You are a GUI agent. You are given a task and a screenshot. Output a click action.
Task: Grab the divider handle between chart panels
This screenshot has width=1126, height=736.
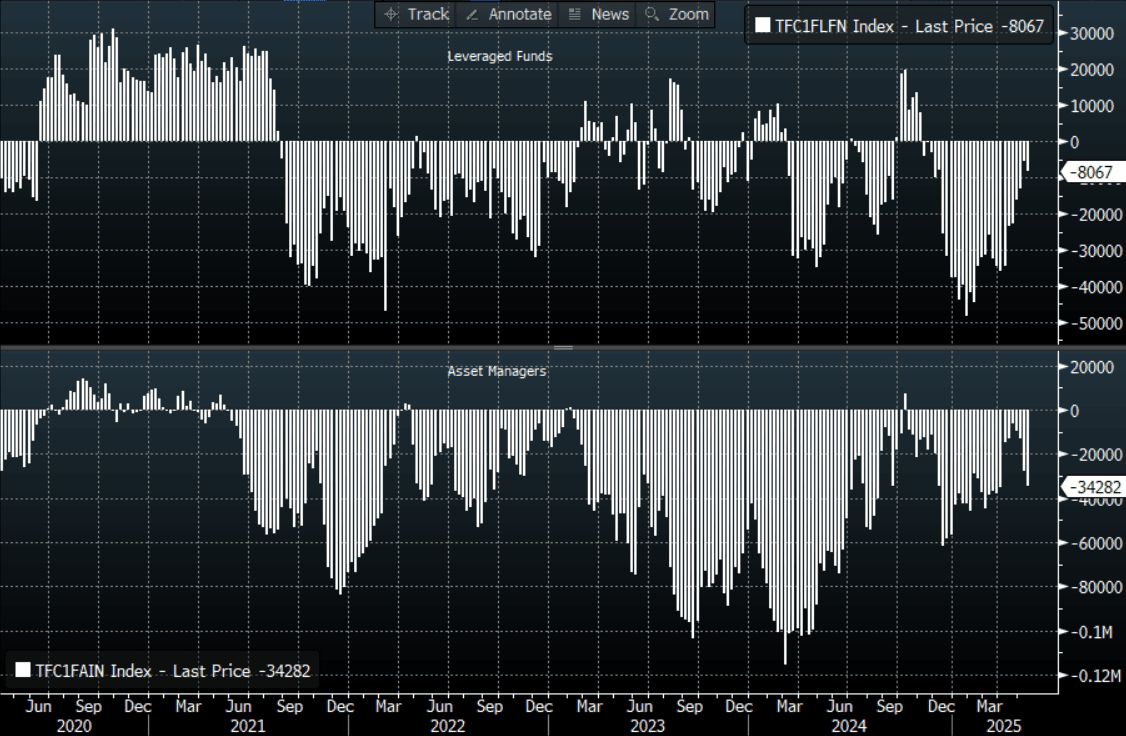(563, 348)
